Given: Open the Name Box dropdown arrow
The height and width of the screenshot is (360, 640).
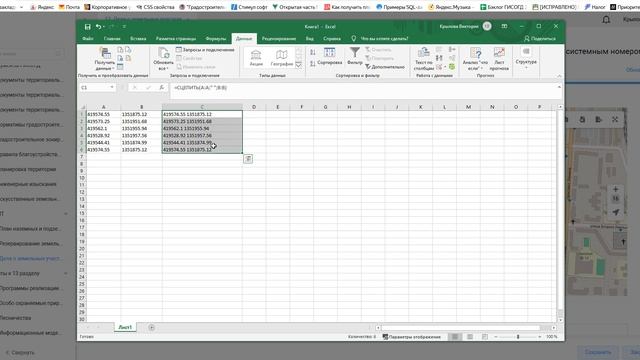Looking at the screenshot, I should (111, 87).
